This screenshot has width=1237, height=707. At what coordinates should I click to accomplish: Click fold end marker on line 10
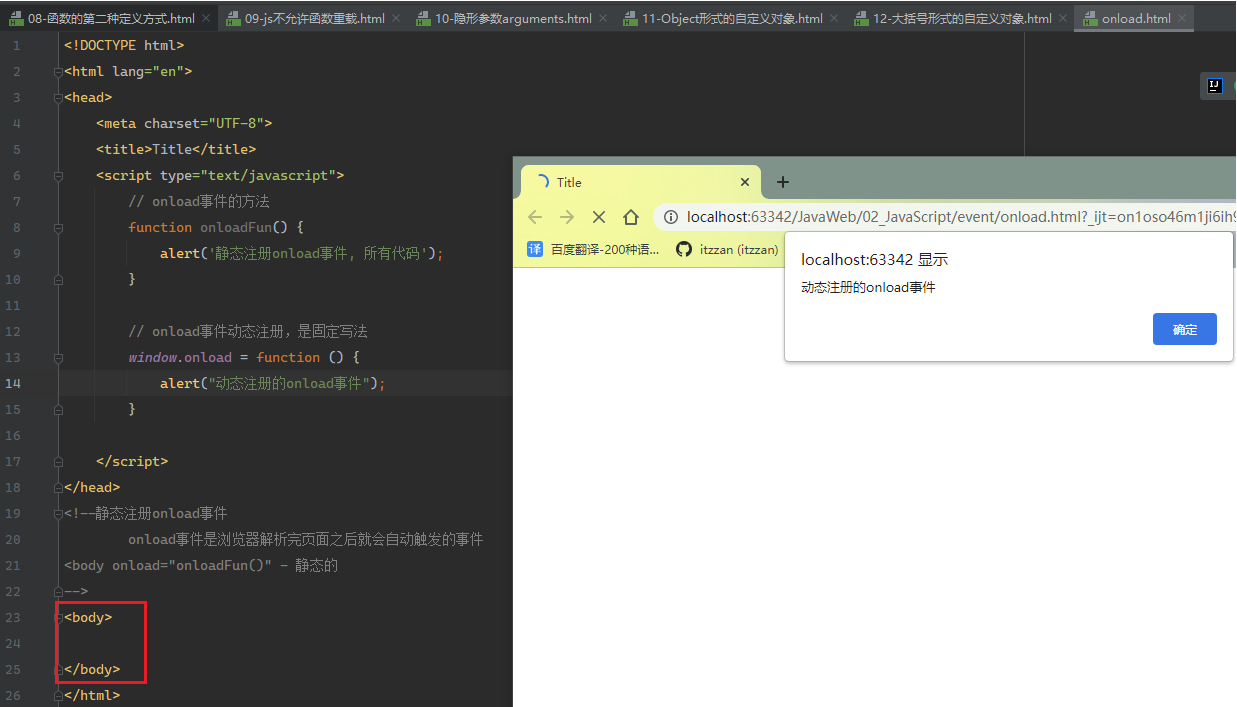click(58, 280)
